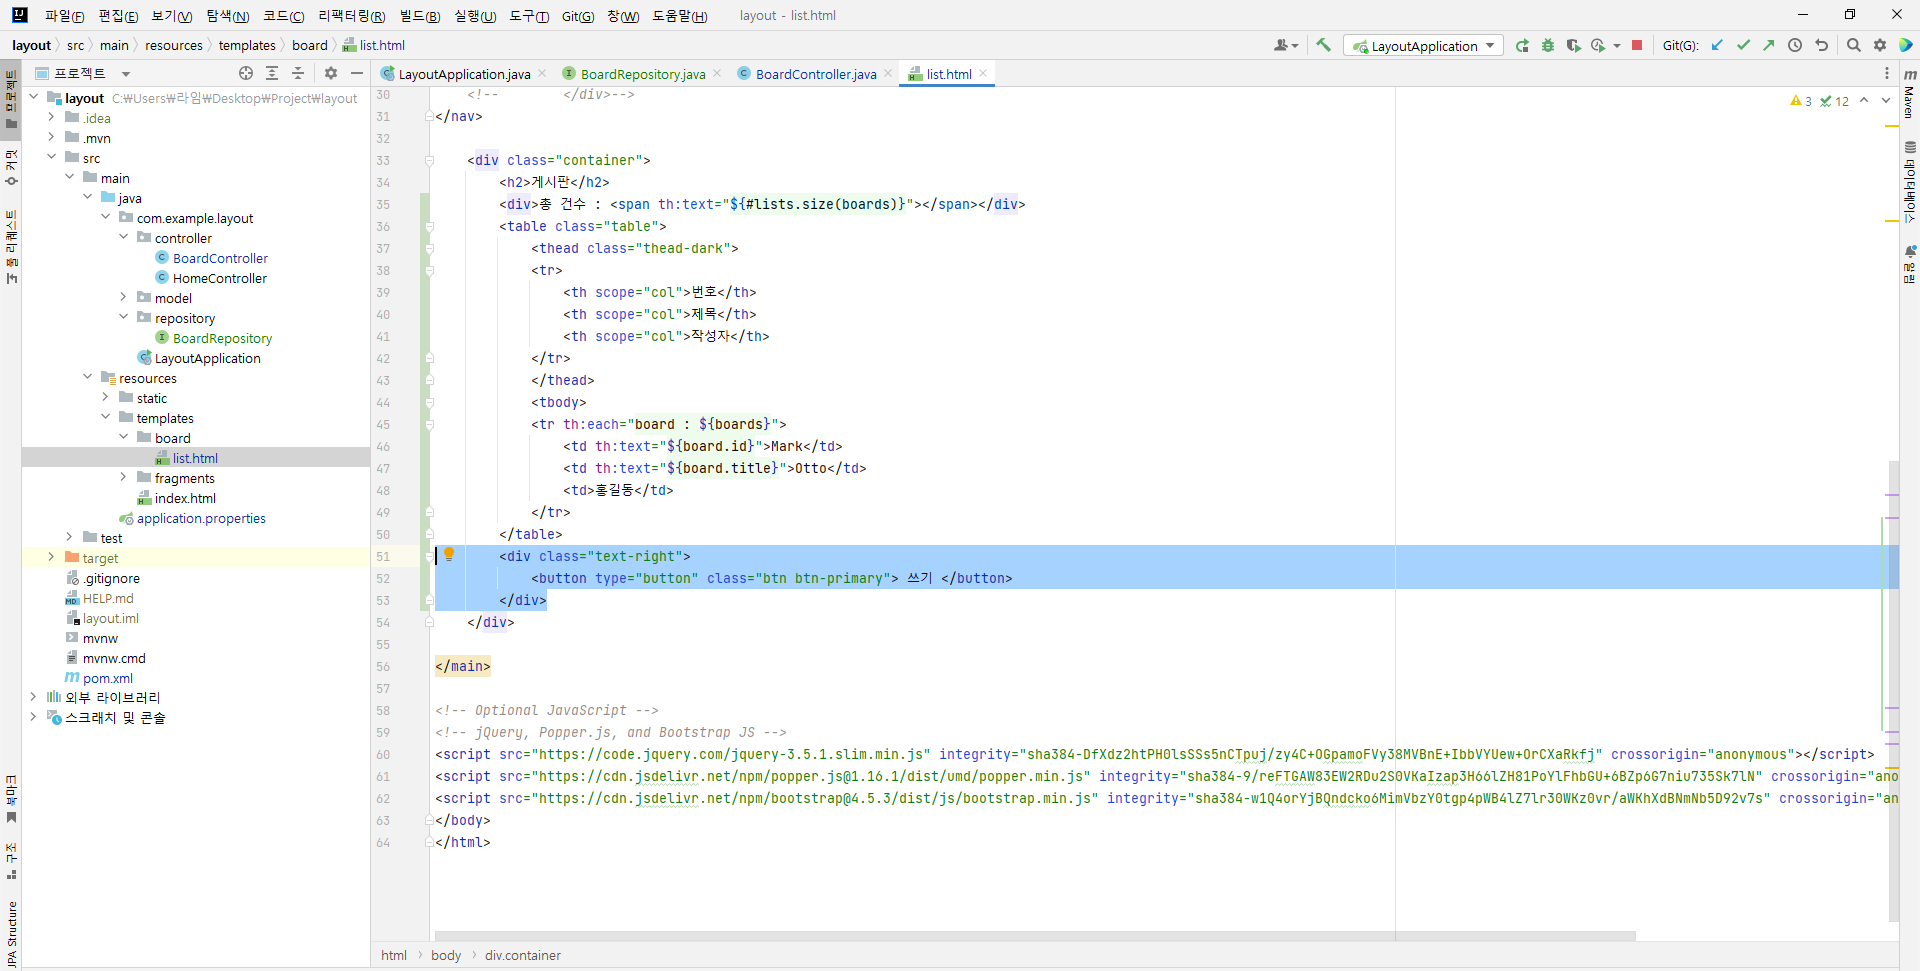Toggle the 북마크 tool window side tab

(x=11, y=798)
